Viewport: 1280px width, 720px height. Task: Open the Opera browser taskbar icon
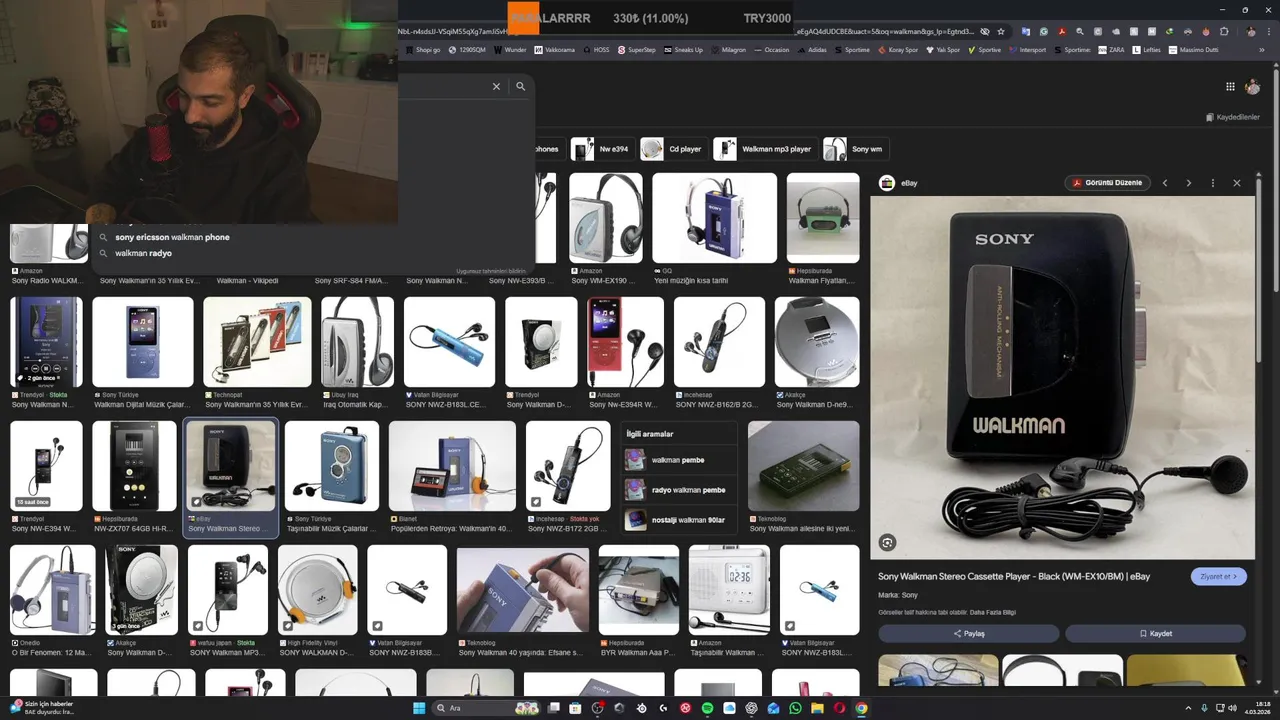[839, 708]
